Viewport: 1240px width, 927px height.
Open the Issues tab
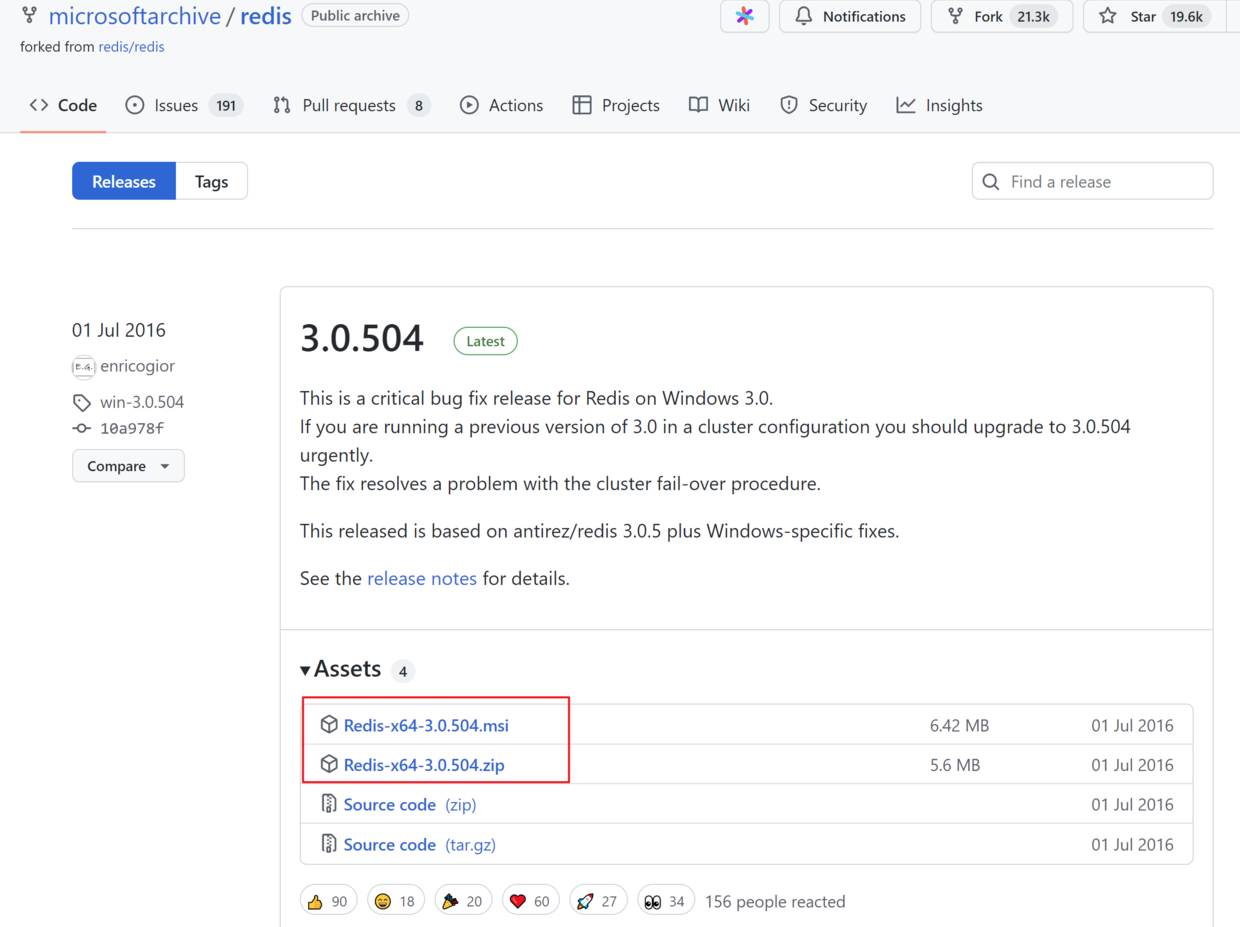[184, 105]
